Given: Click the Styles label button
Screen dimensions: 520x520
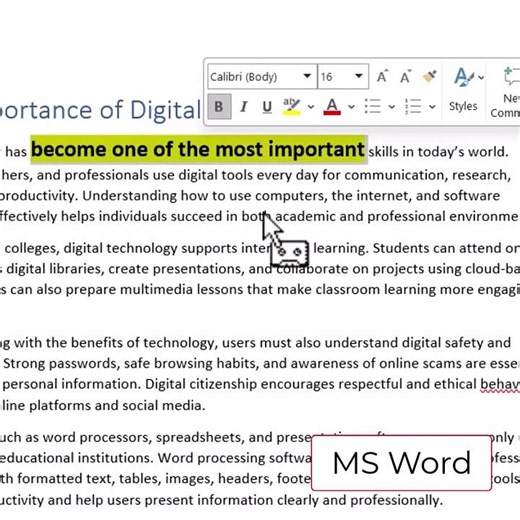Looking at the screenshot, I should tap(463, 106).
